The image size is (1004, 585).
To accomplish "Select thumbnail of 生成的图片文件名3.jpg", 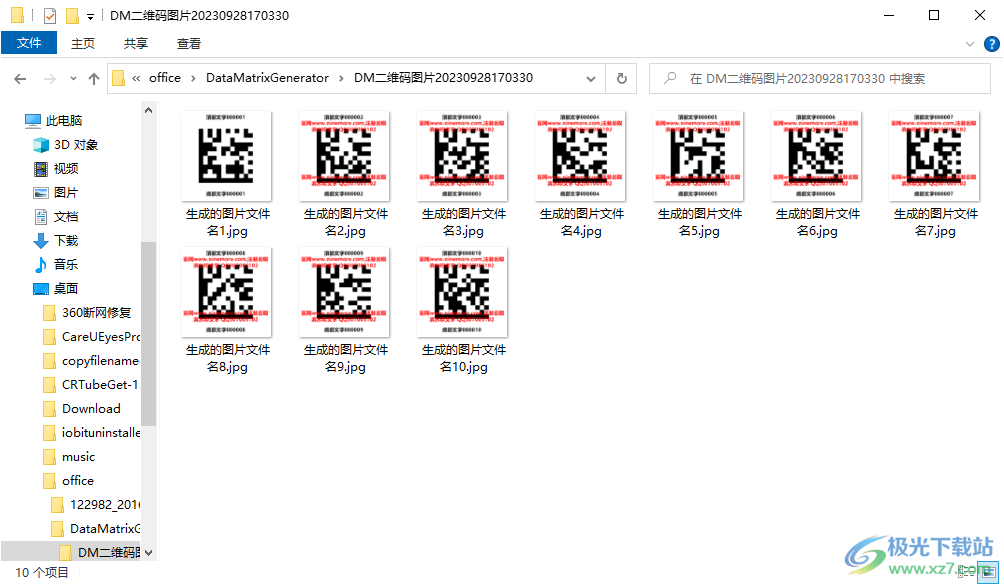I will 462,156.
